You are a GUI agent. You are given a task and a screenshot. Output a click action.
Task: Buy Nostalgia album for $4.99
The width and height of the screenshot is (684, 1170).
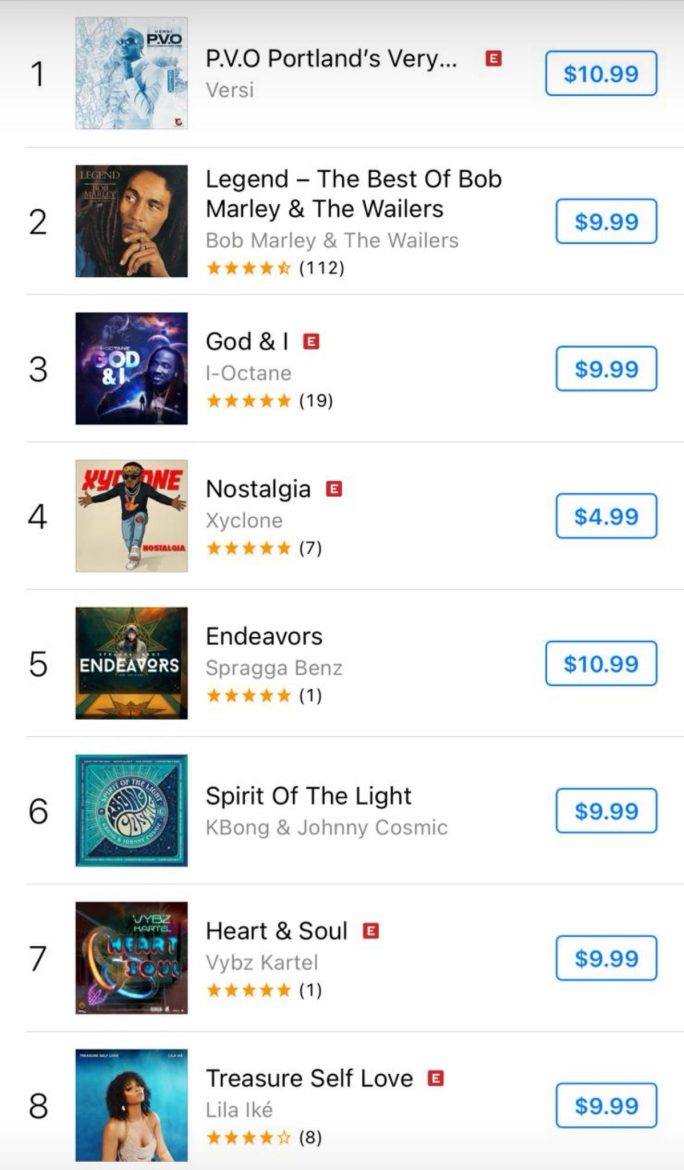pyautogui.click(x=606, y=516)
